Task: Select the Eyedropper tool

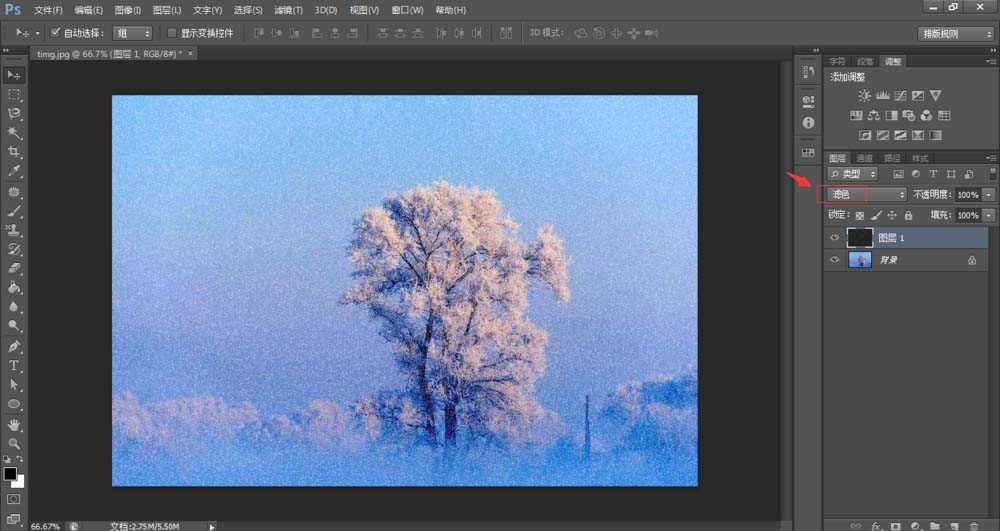Action: [13, 171]
